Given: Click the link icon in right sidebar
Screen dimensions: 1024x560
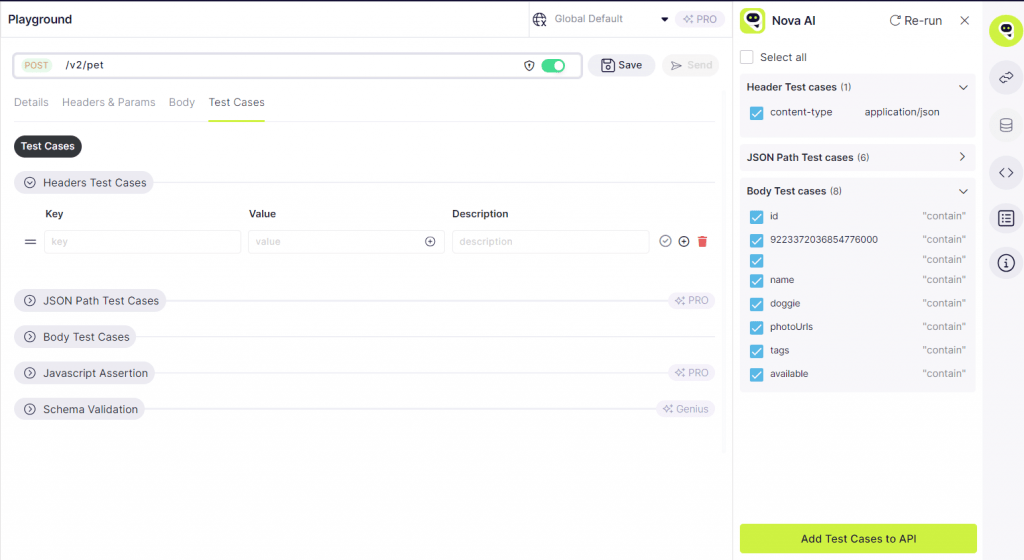Looking at the screenshot, I should tap(1005, 78).
